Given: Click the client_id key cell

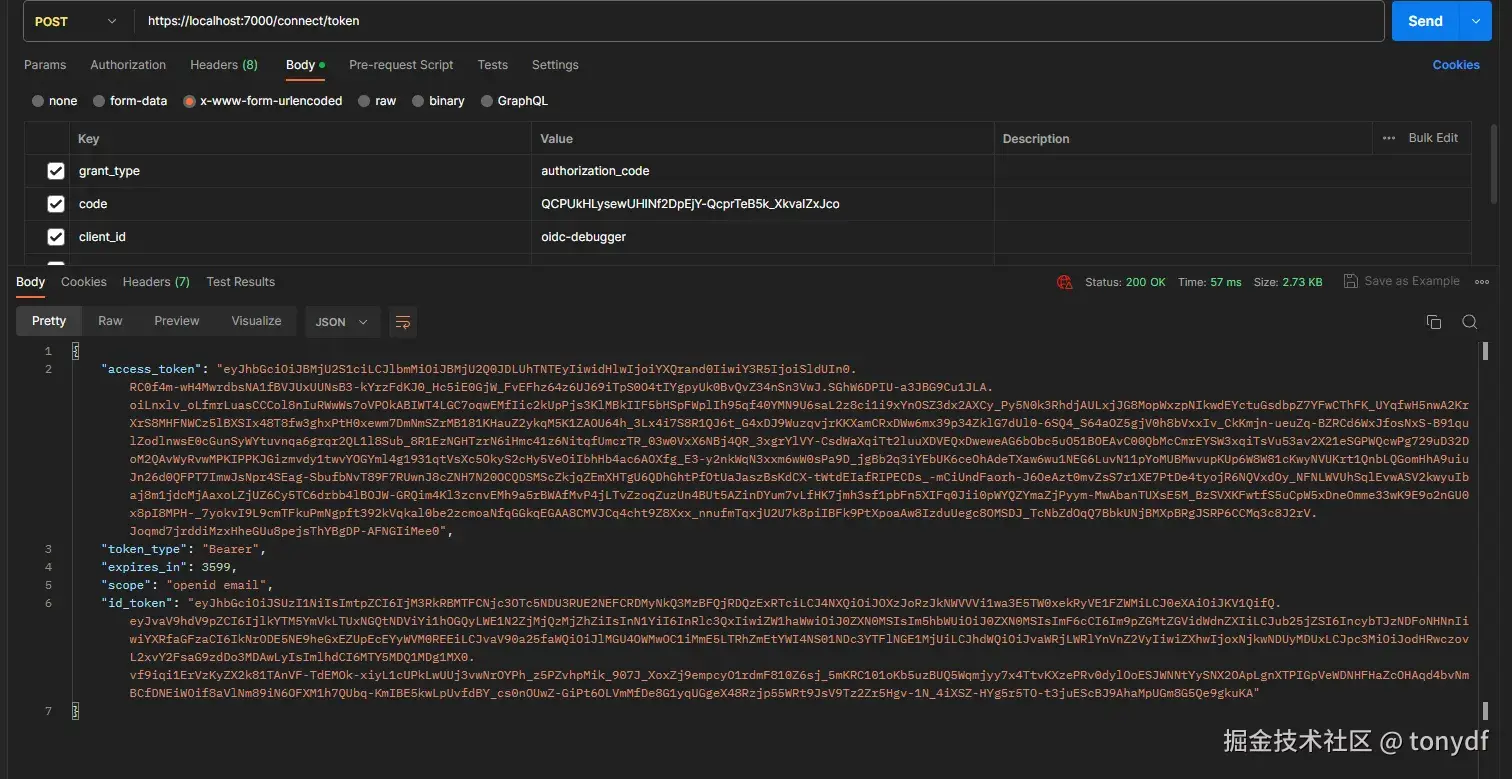Looking at the screenshot, I should pyautogui.click(x=300, y=237).
